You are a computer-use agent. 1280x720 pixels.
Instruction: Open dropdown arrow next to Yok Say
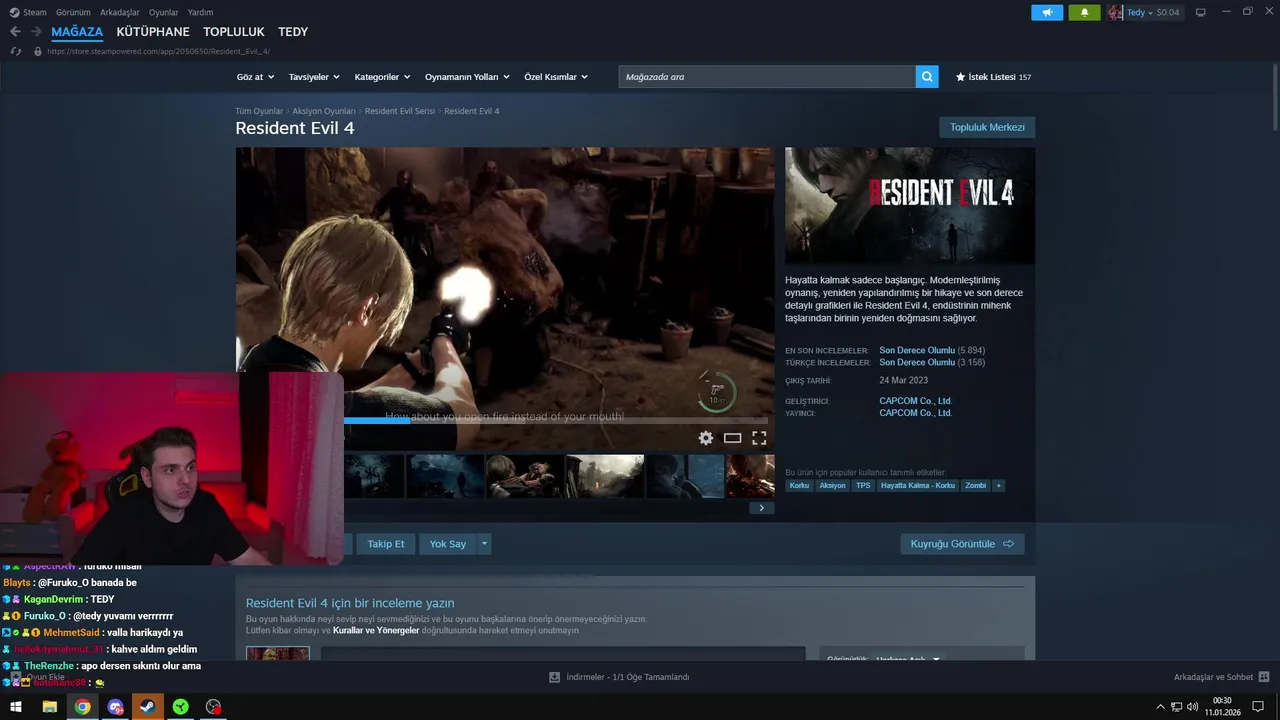point(484,544)
